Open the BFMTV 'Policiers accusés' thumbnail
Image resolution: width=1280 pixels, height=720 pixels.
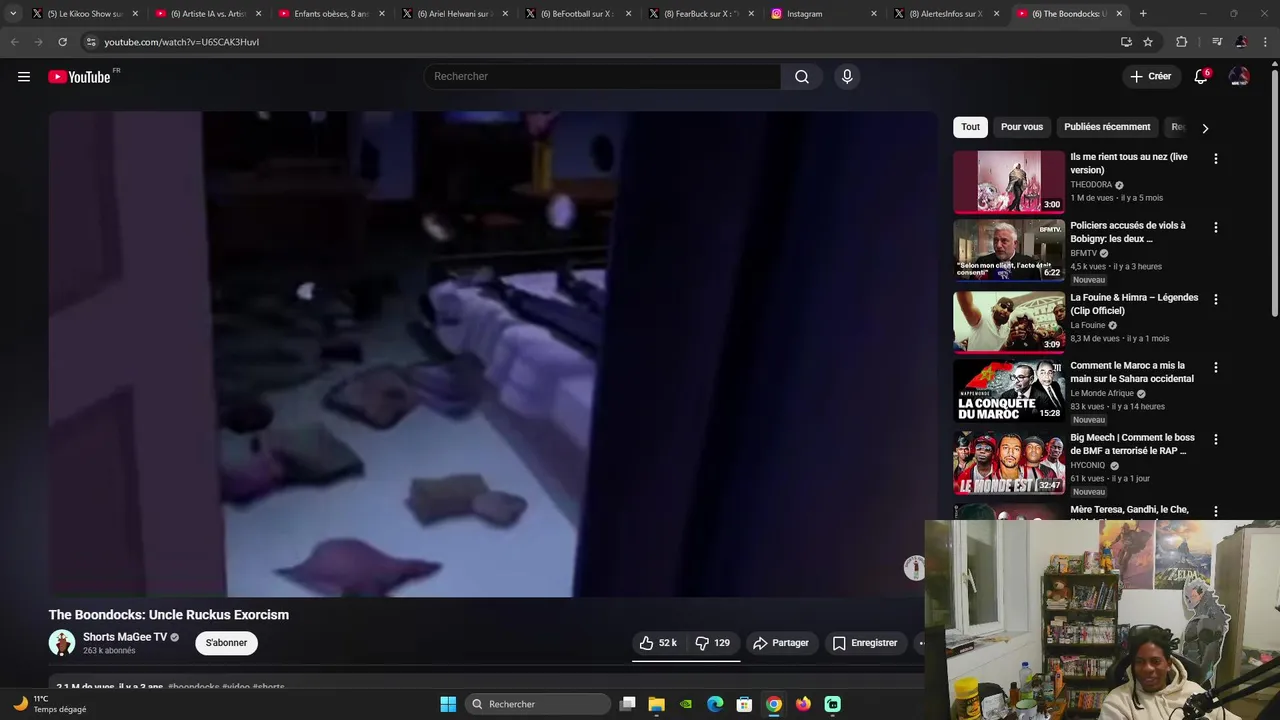click(x=1009, y=251)
